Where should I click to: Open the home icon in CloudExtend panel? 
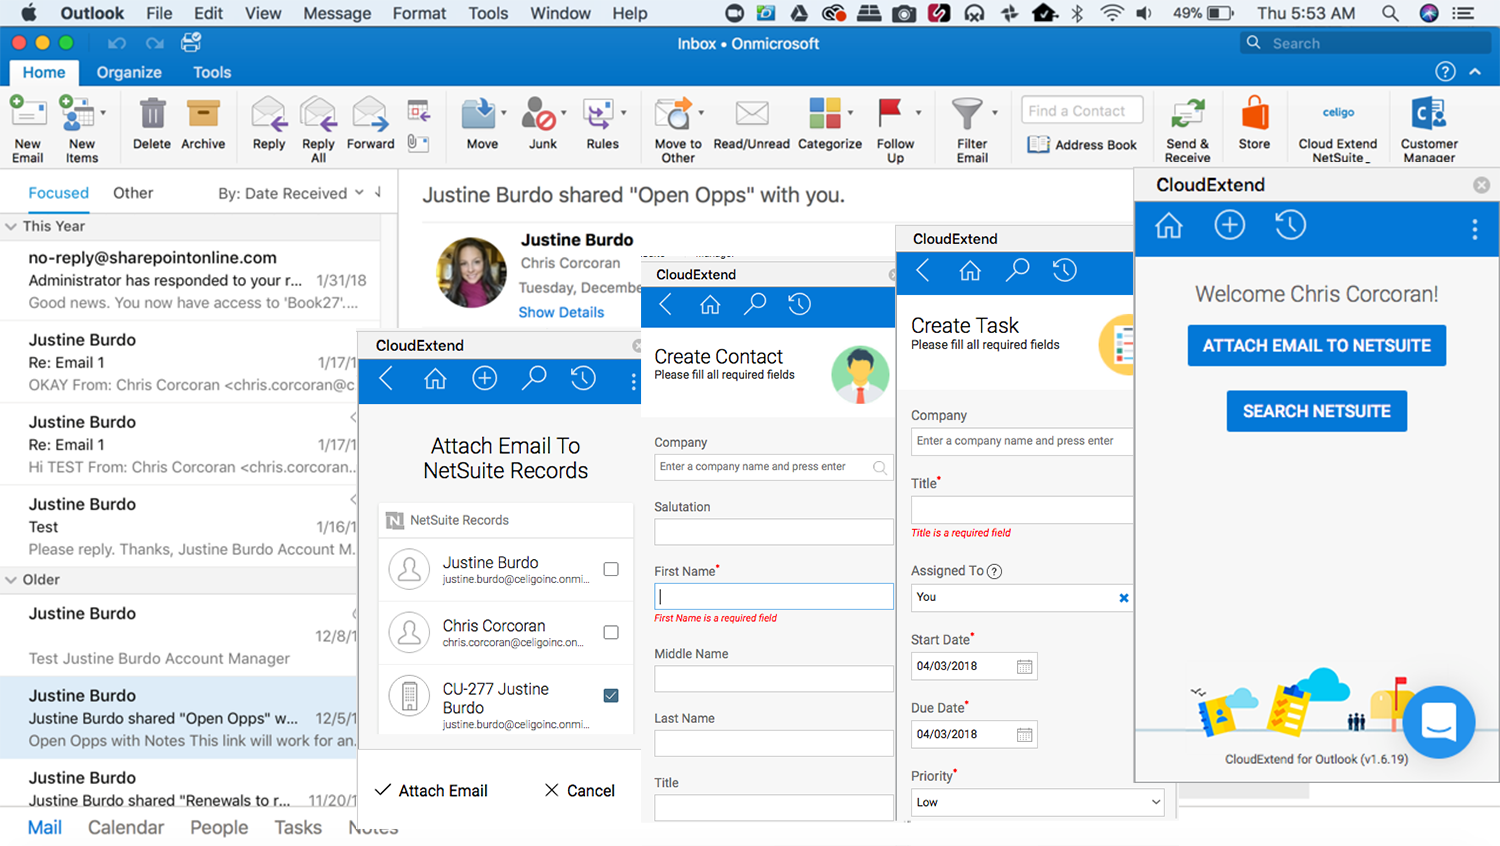tap(1168, 226)
